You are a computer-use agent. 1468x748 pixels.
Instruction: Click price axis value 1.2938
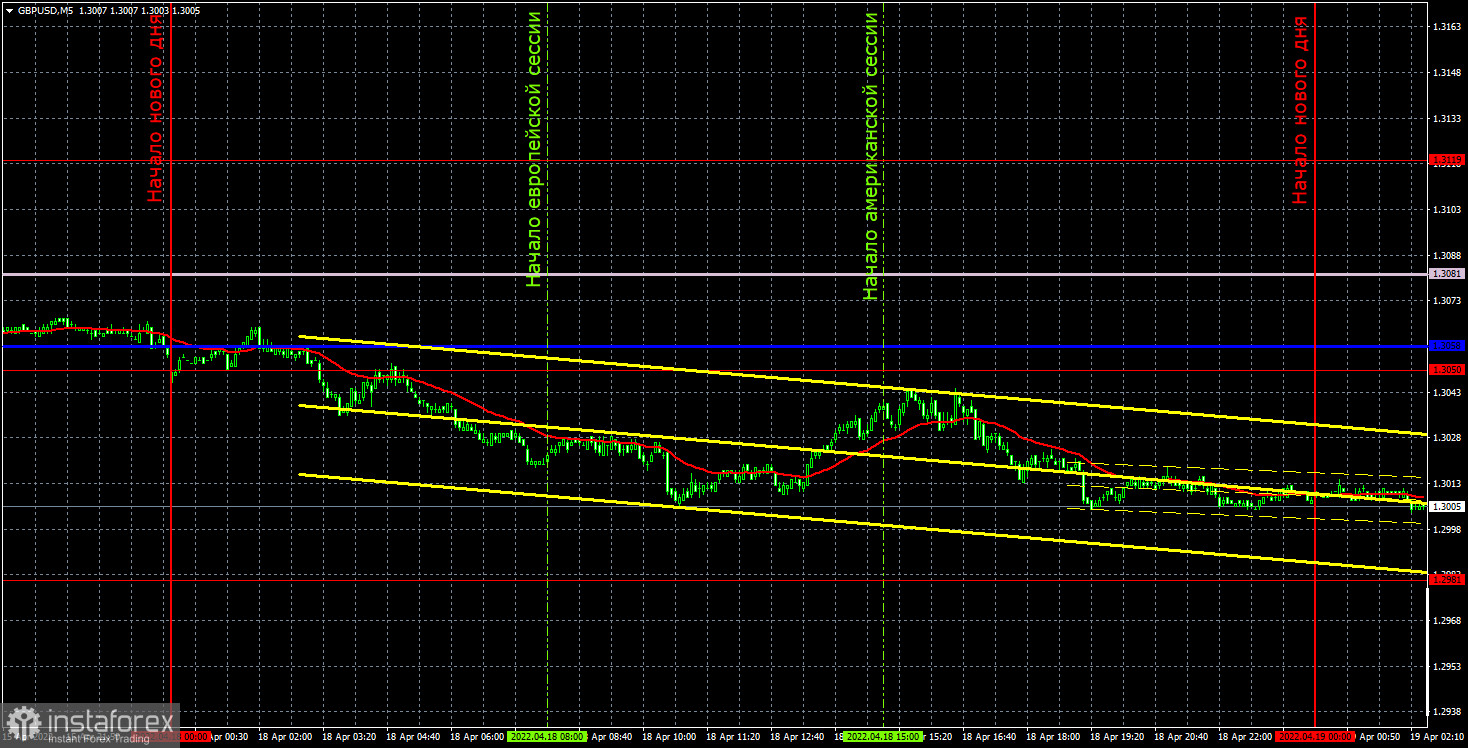pyautogui.click(x=1447, y=712)
